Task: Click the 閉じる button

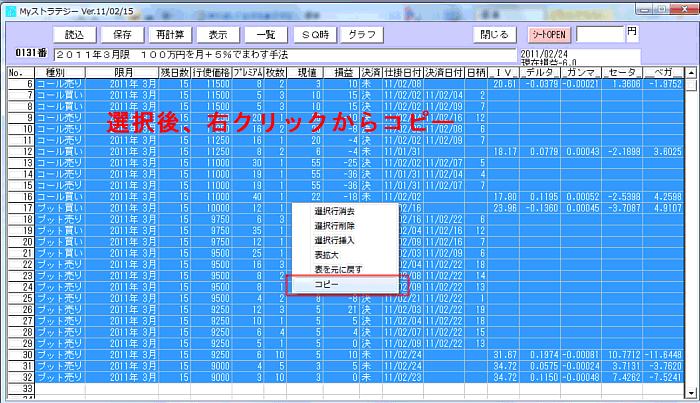Action: pyautogui.click(x=494, y=35)
